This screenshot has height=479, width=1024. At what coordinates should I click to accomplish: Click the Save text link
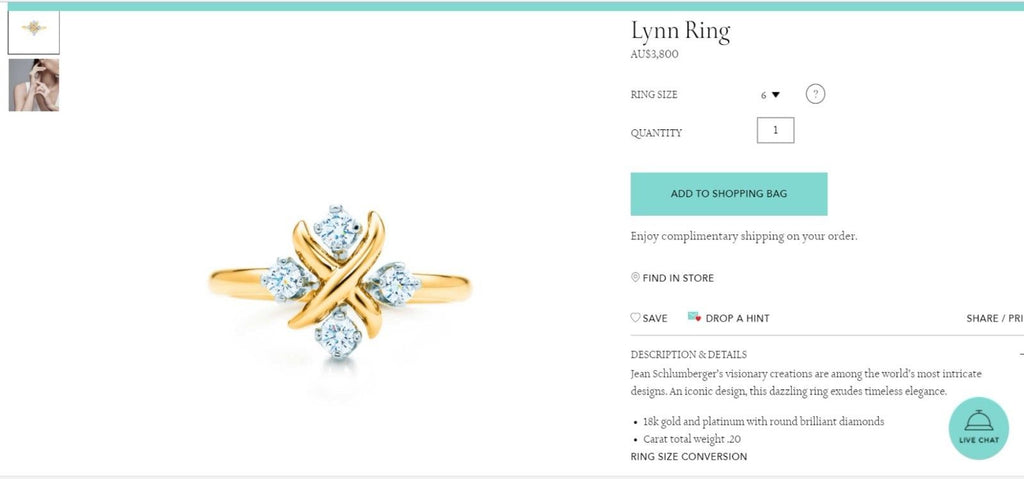[655, 318]
